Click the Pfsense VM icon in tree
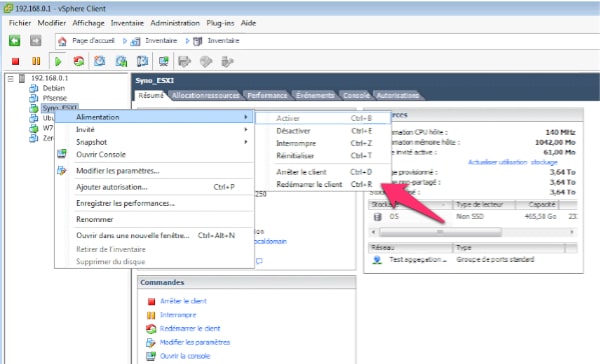The image size is (600, 364). [34, 98]
